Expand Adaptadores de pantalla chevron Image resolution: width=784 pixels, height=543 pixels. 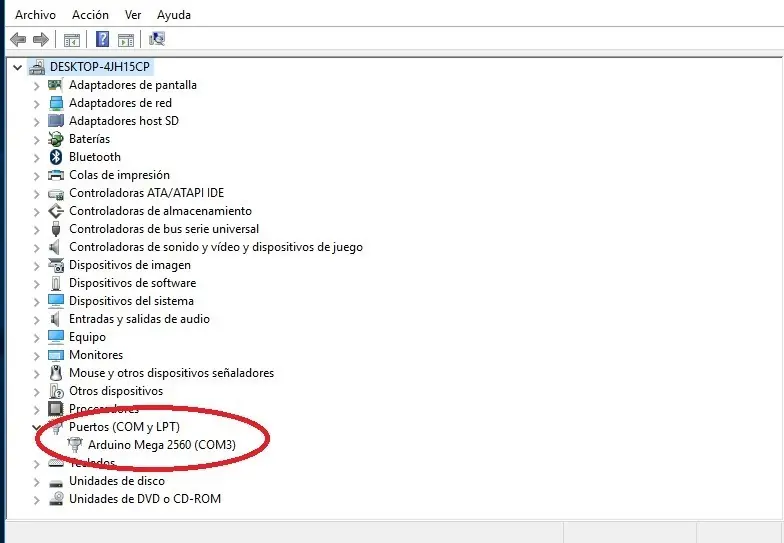coord(36,86)
